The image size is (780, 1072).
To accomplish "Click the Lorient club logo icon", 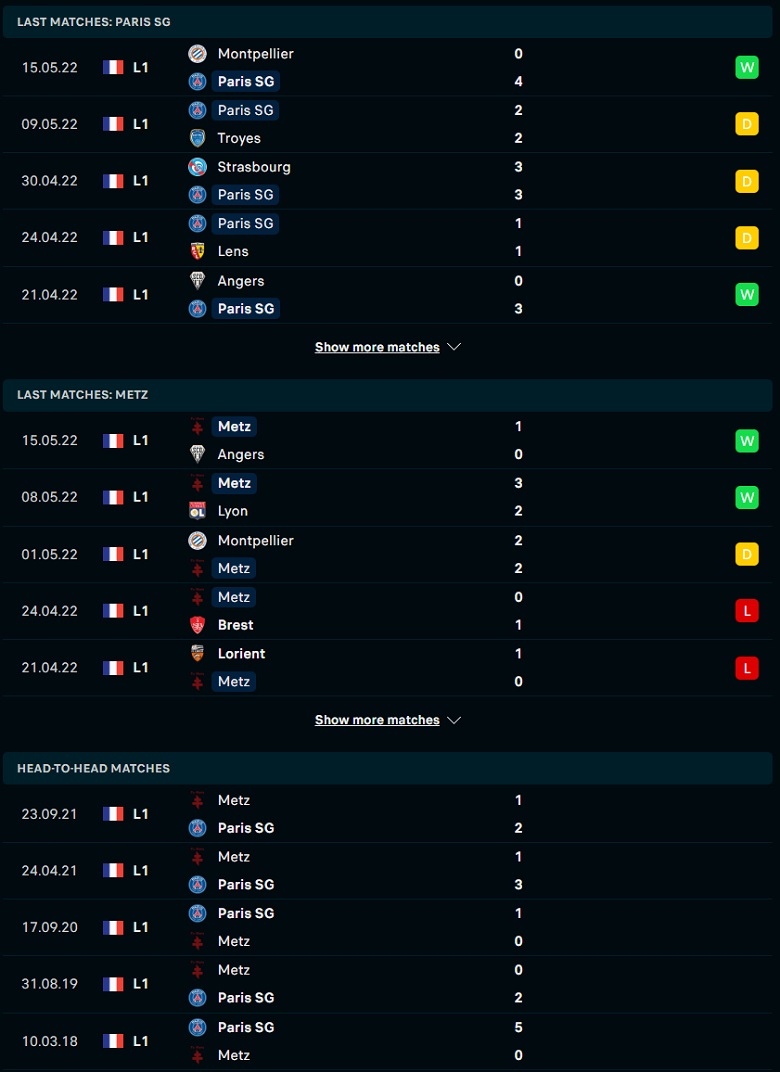I will tap(198, 654).
